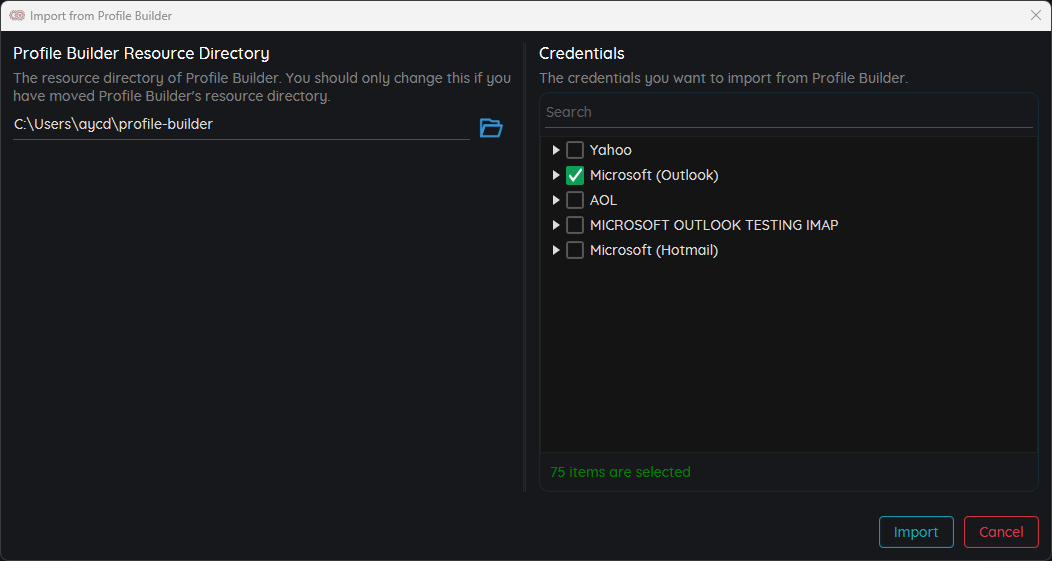
Task: Check the Yahoo checkbox
Action: [x=575, y=150]
